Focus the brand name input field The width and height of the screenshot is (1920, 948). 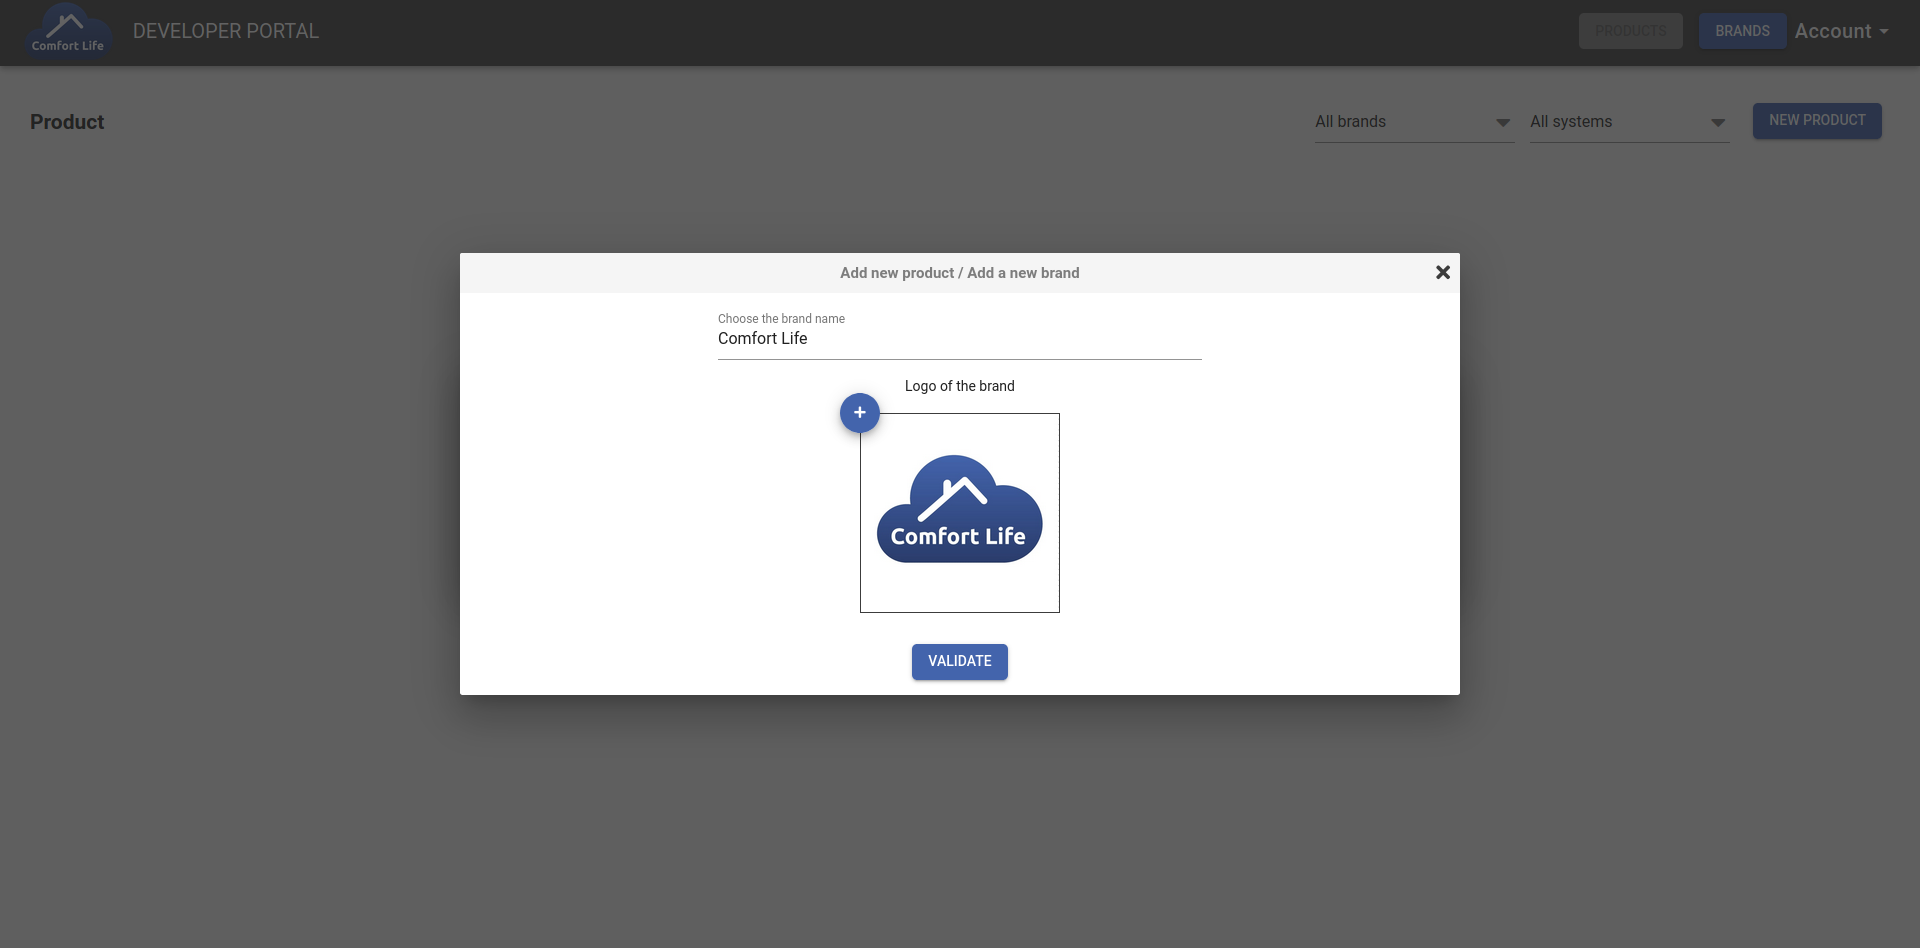[x=959, y=339]
